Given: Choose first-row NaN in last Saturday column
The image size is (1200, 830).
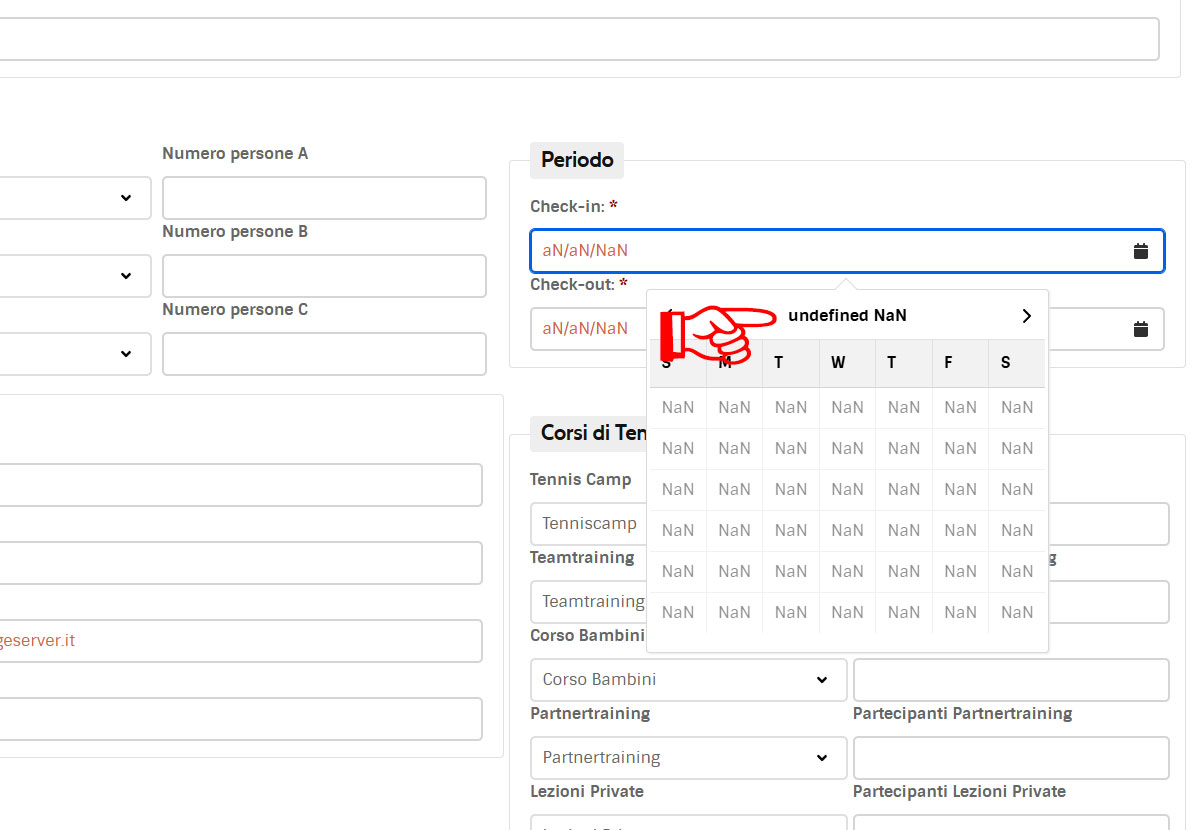Looking at the screenshot, I should tap(1017, 408).
